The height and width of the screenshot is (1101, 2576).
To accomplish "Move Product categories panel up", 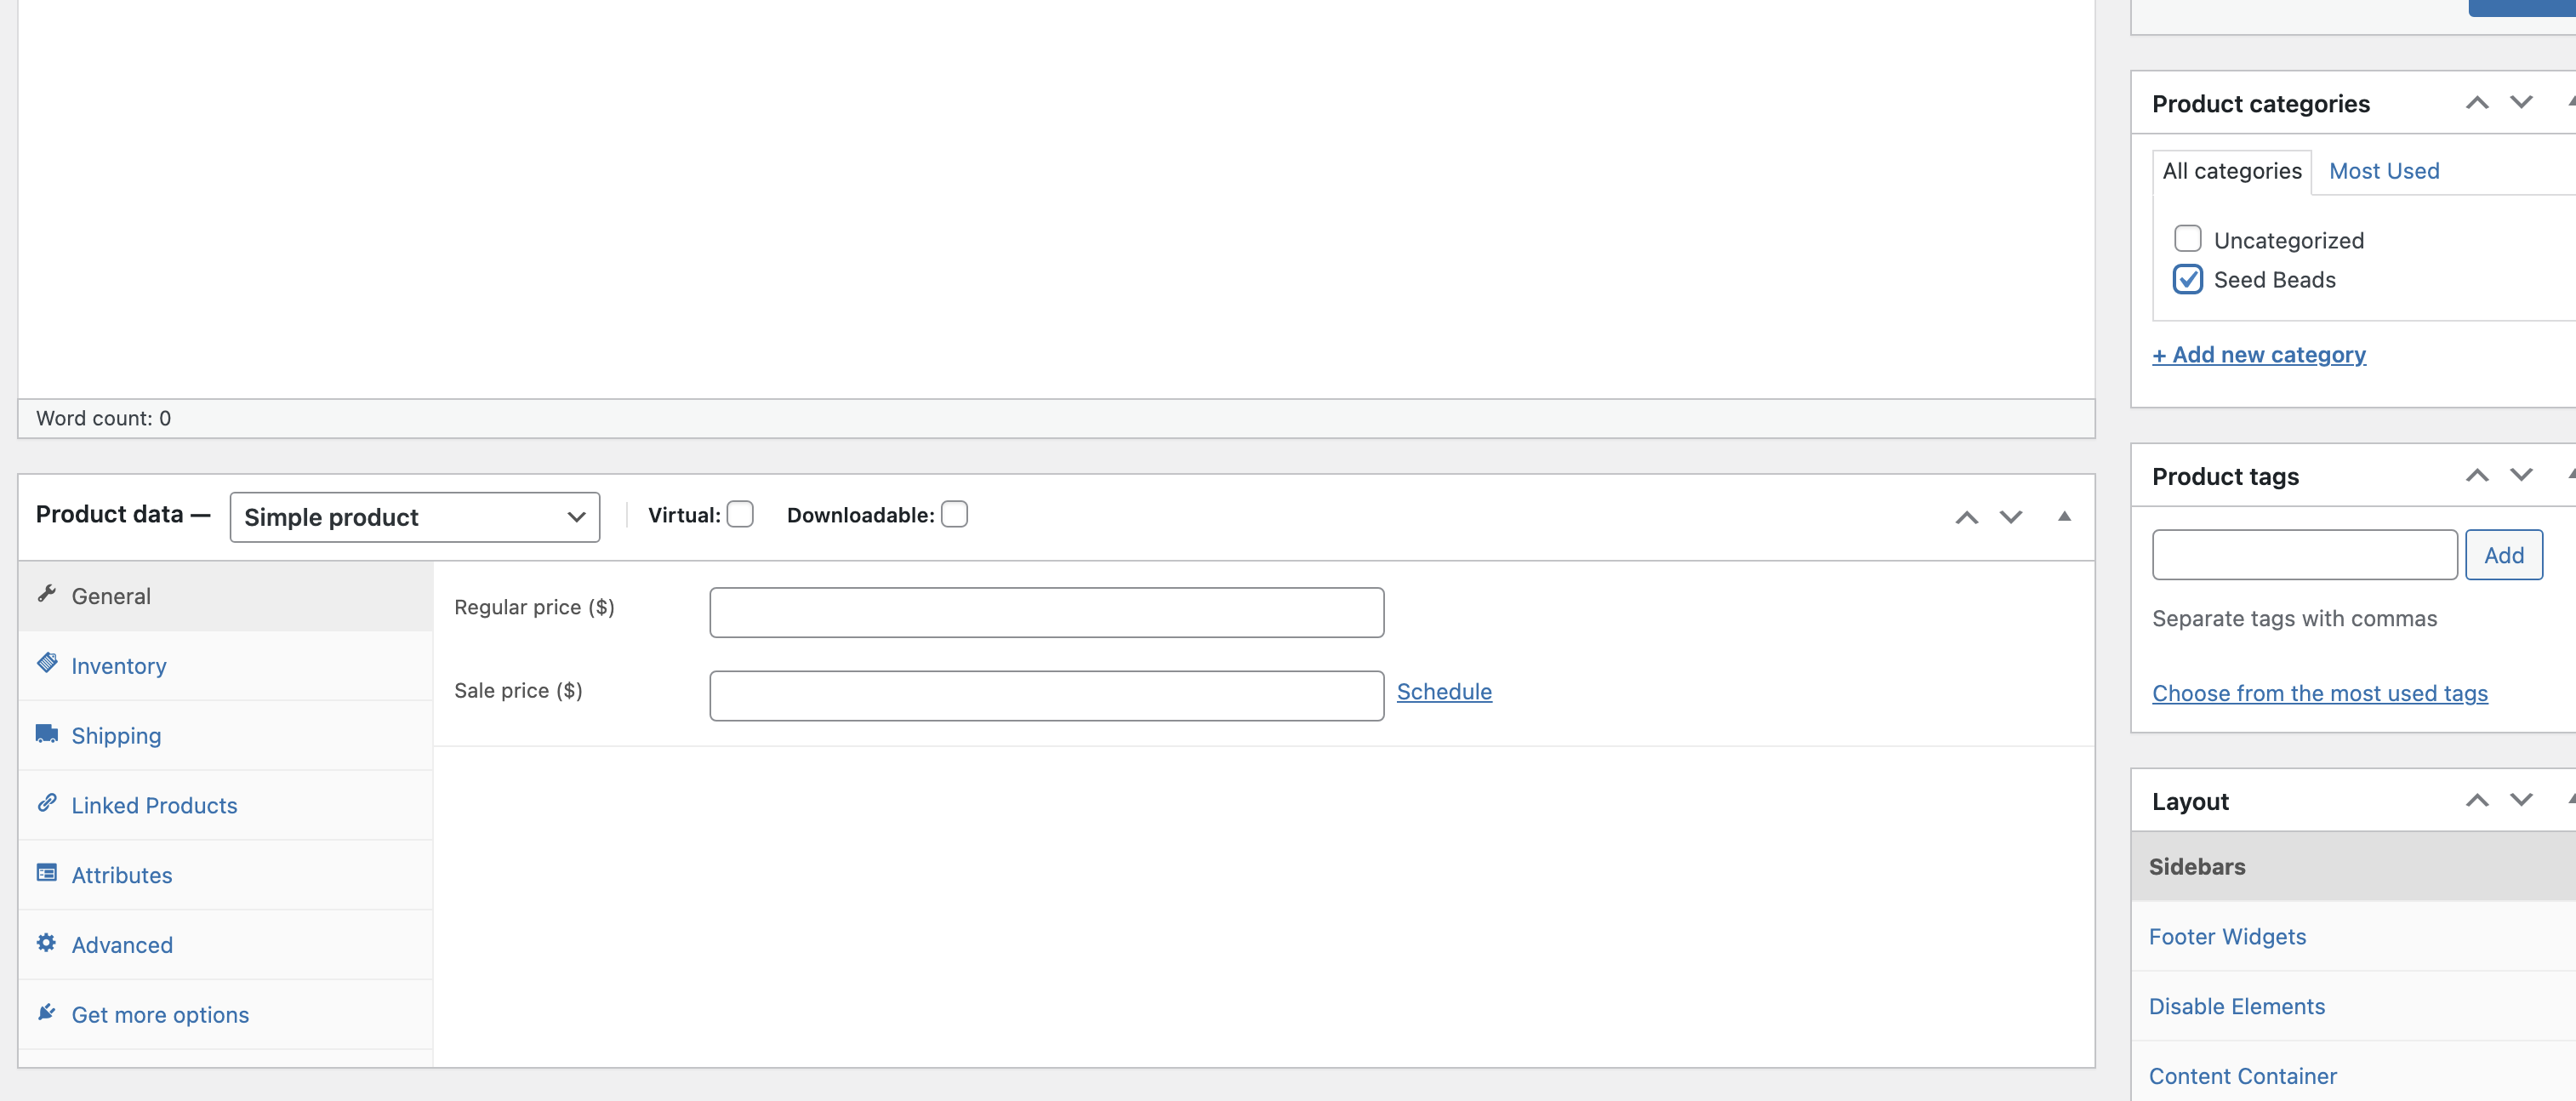I will click(2476, 103).
